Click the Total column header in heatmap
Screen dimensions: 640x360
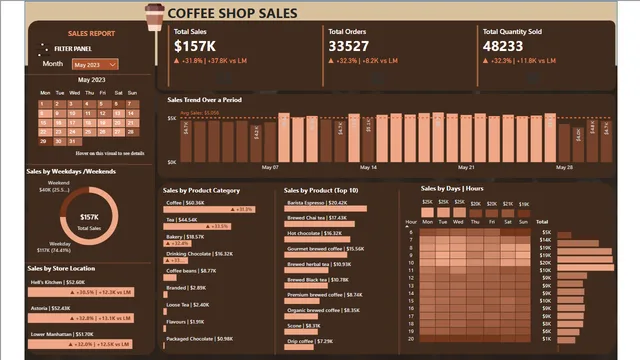pyautogui.click(x=542, y=222)
